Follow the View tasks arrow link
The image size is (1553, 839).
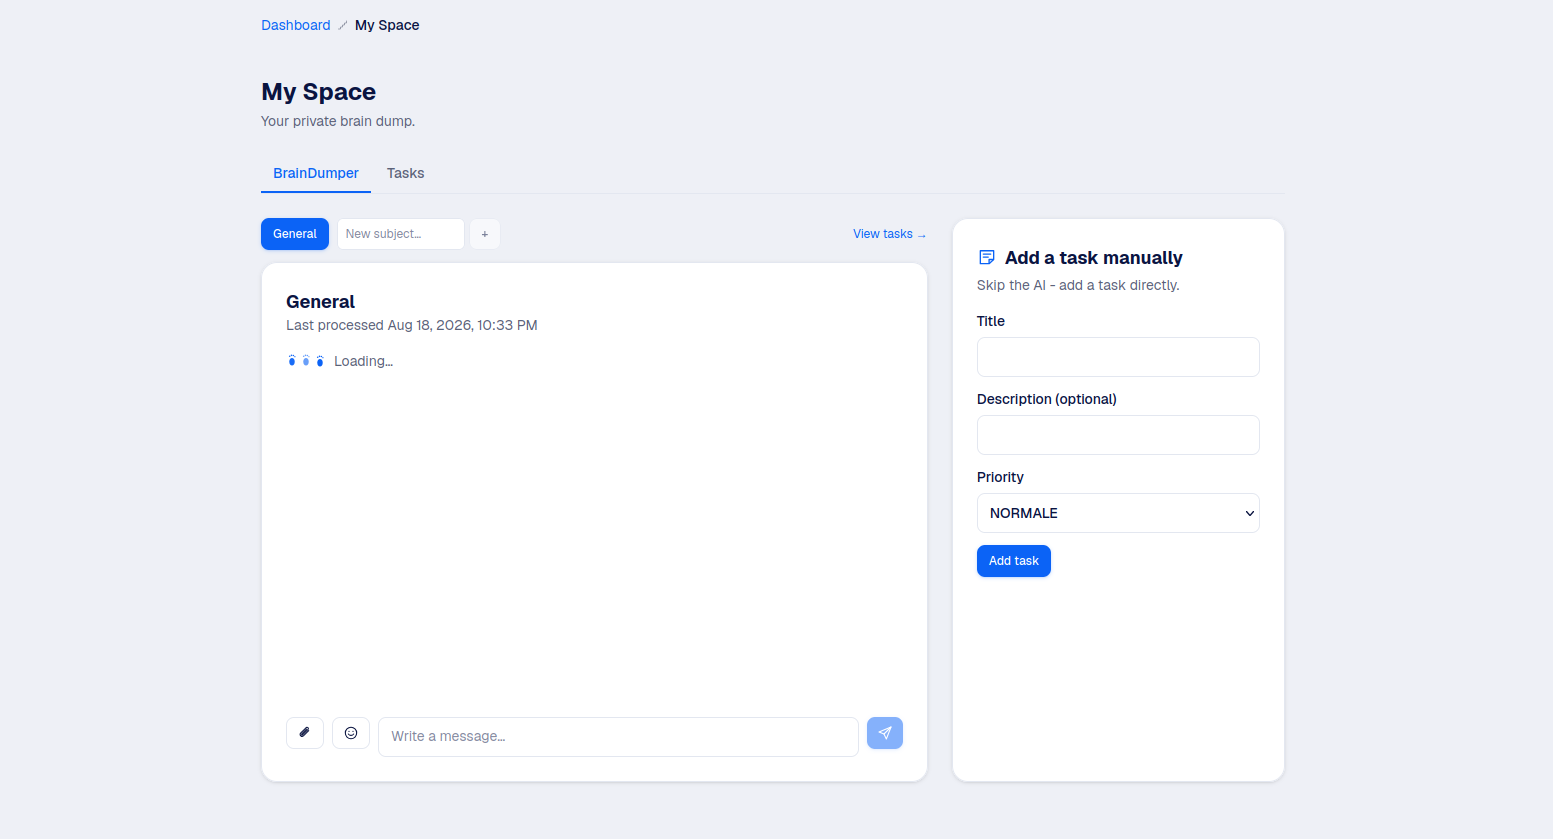pos(890,234)
